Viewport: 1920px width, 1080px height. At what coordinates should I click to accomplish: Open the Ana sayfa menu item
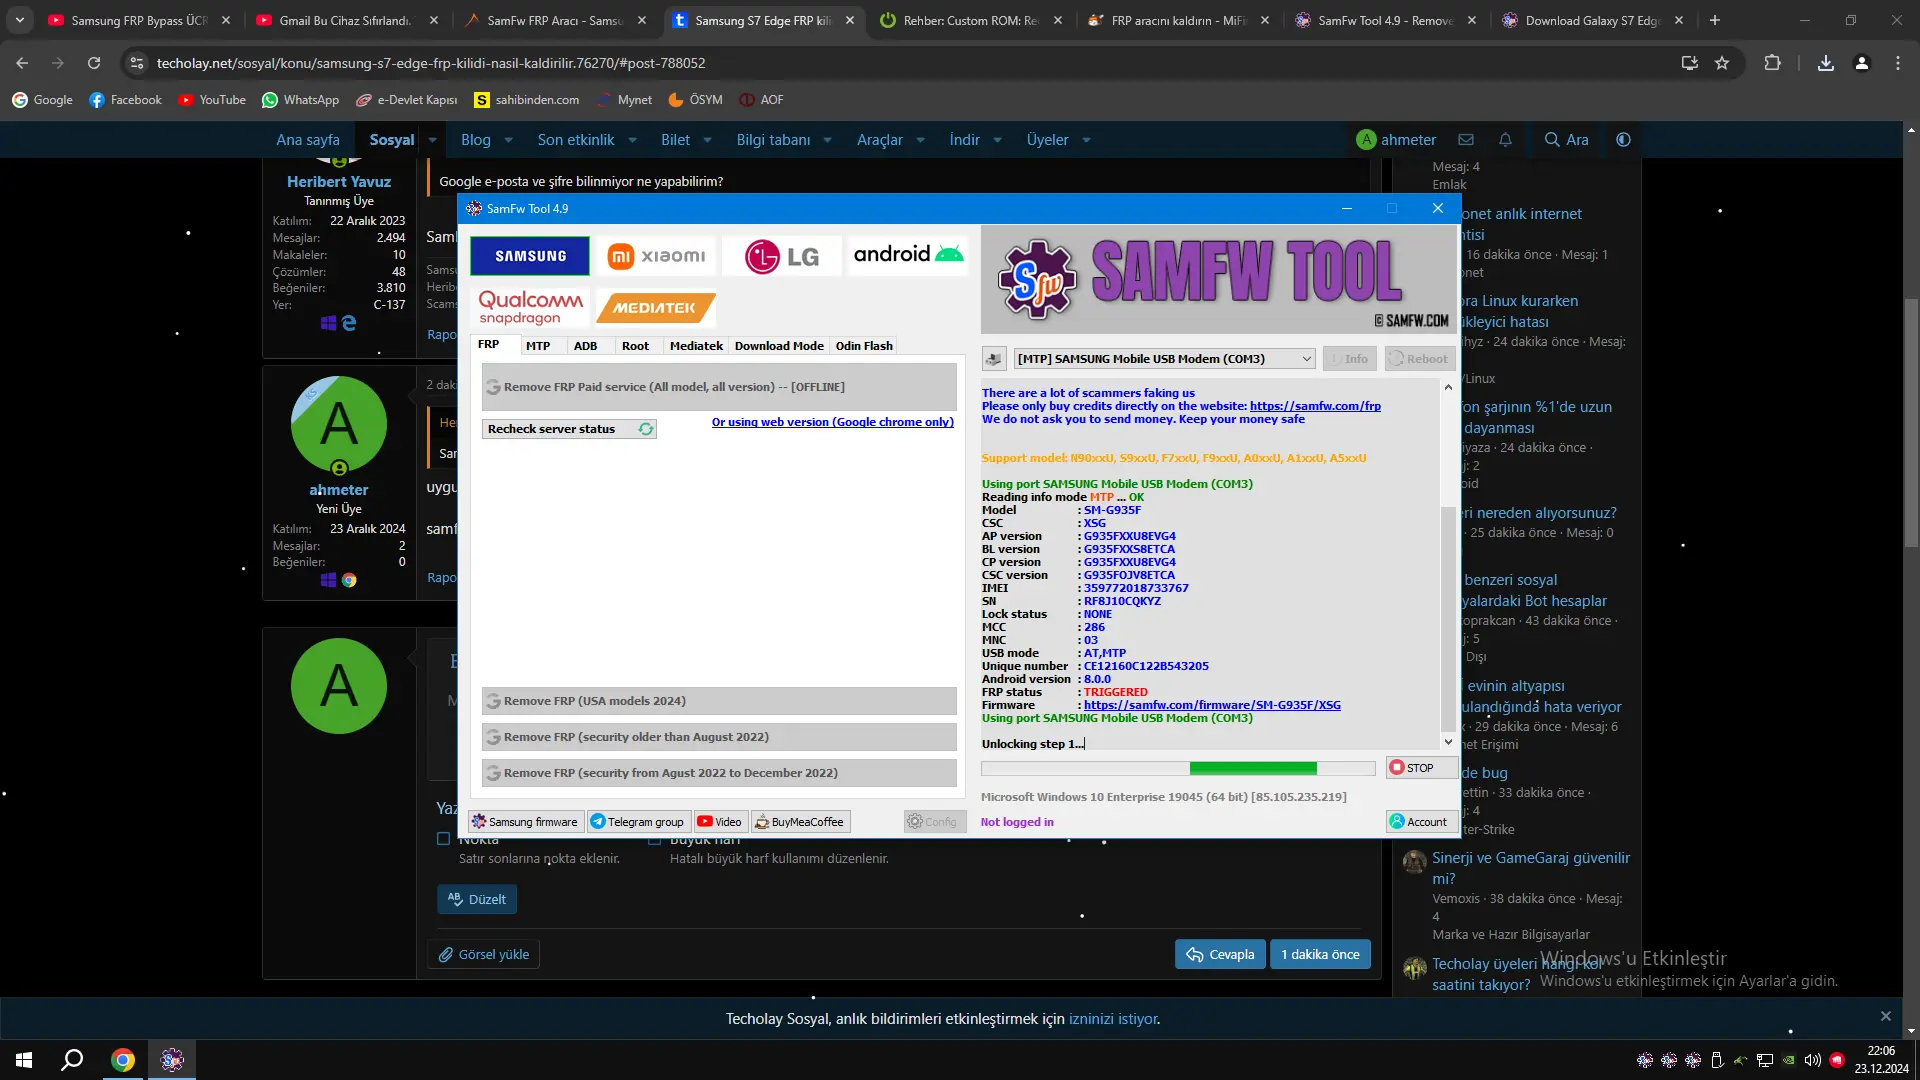coord(308,140)
